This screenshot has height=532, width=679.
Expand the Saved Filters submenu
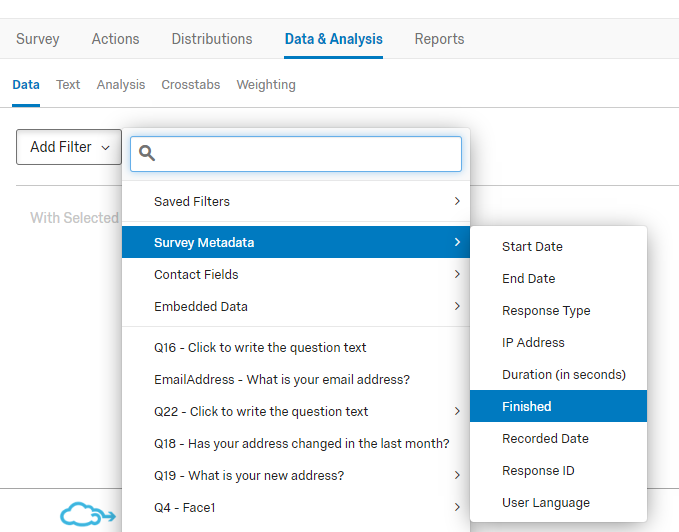click(x=296, y=201)
